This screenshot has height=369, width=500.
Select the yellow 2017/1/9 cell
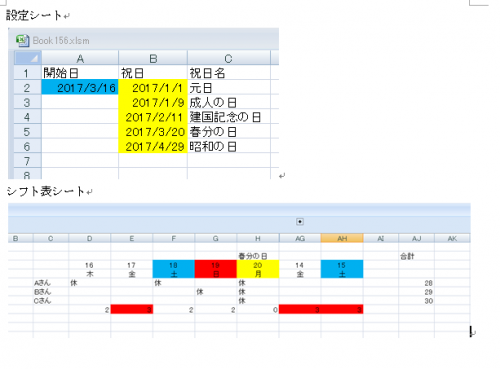153,102
